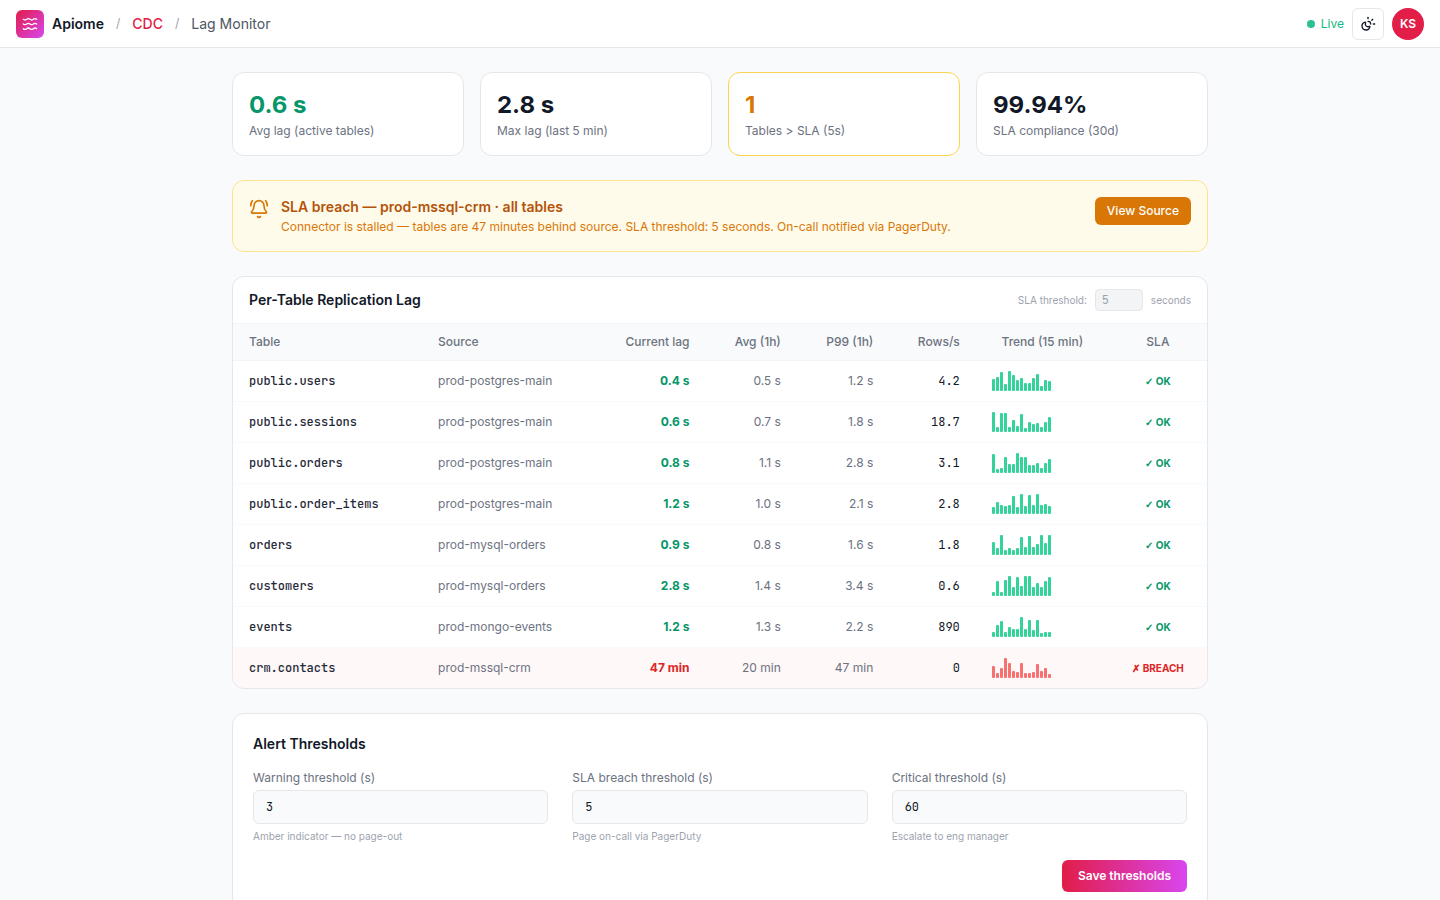Open the Tables > SLA summary card
The width and height of the screenshot is (1440, 900).
844,114
